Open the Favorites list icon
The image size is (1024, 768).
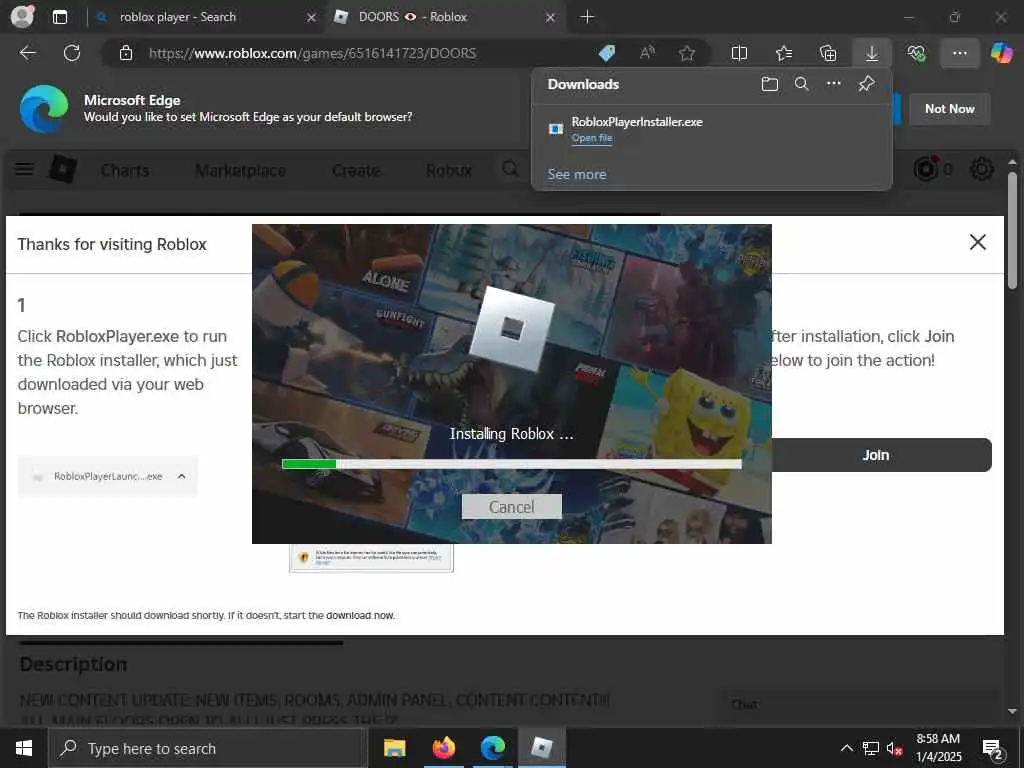(x=784, y=53)
